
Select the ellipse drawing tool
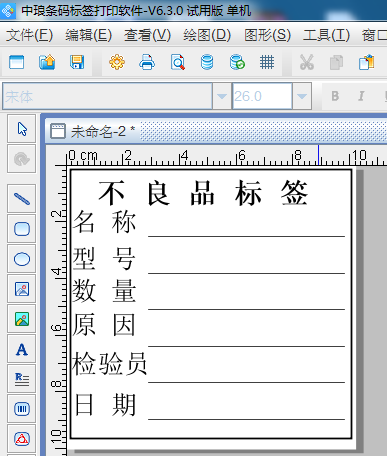point(22,259)
